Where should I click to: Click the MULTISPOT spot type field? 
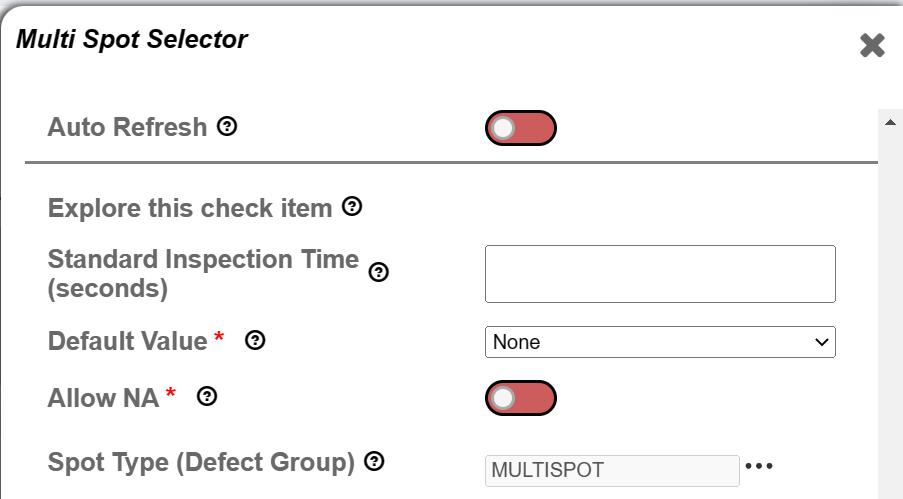pyautogui.click(x=612, y=470)
